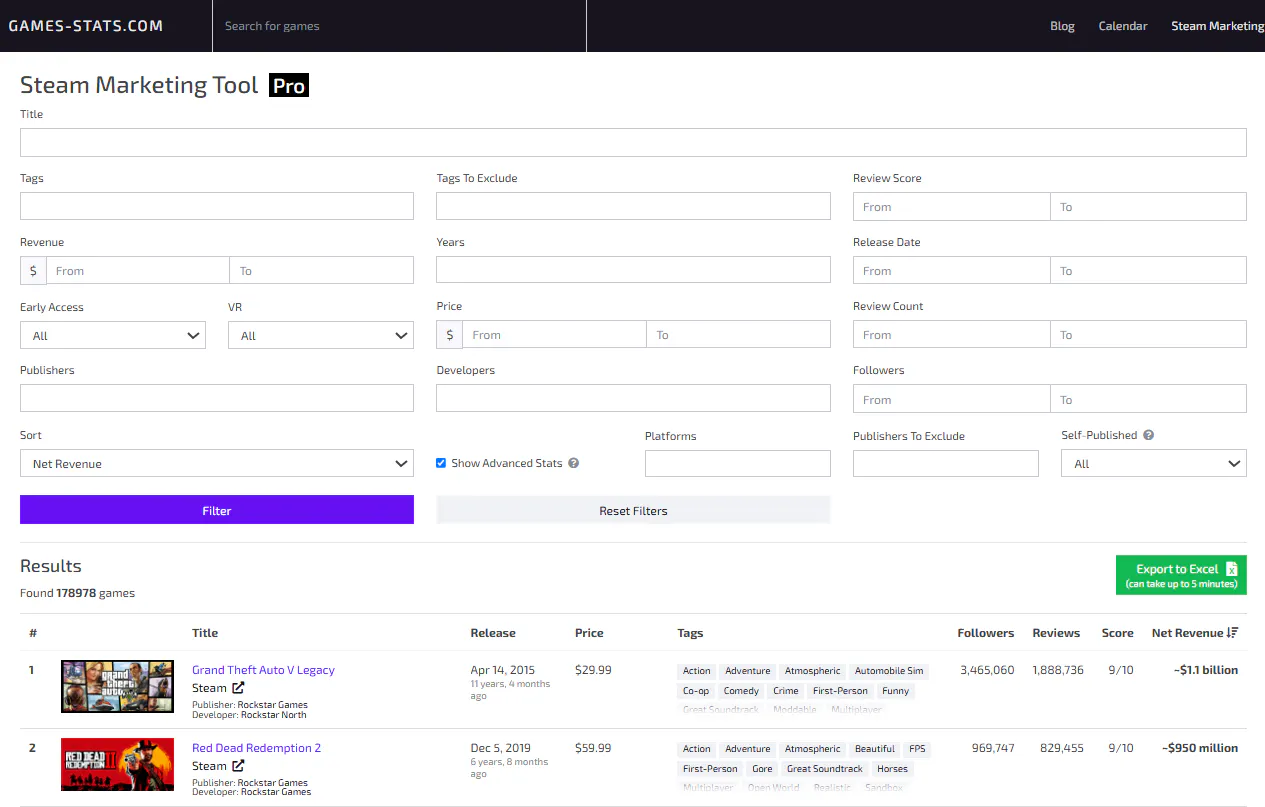Click the Gore tag
This screenshot has height=807, width=1265.
pos(762,769)
